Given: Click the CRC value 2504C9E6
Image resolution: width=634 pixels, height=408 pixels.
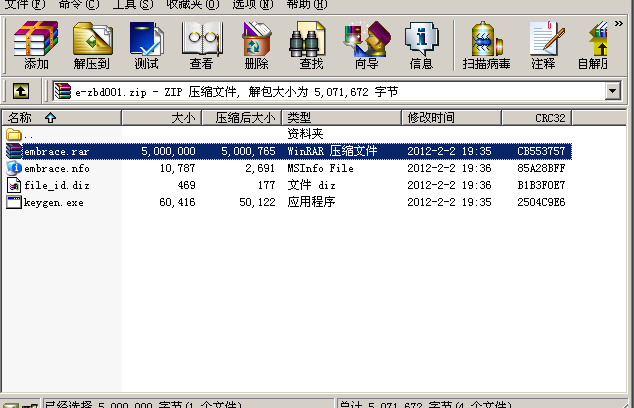Looking at the screenshot, I should pyautogui.click(x=541, y=202).
